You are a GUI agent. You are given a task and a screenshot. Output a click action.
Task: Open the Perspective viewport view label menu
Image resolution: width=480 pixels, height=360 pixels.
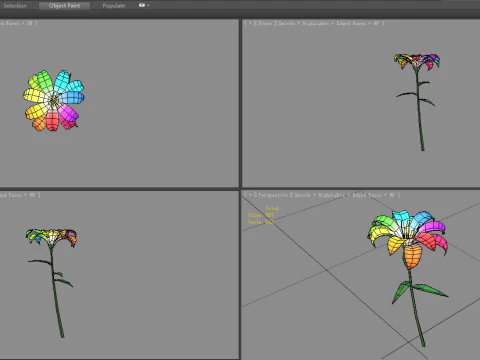point(273,195)
